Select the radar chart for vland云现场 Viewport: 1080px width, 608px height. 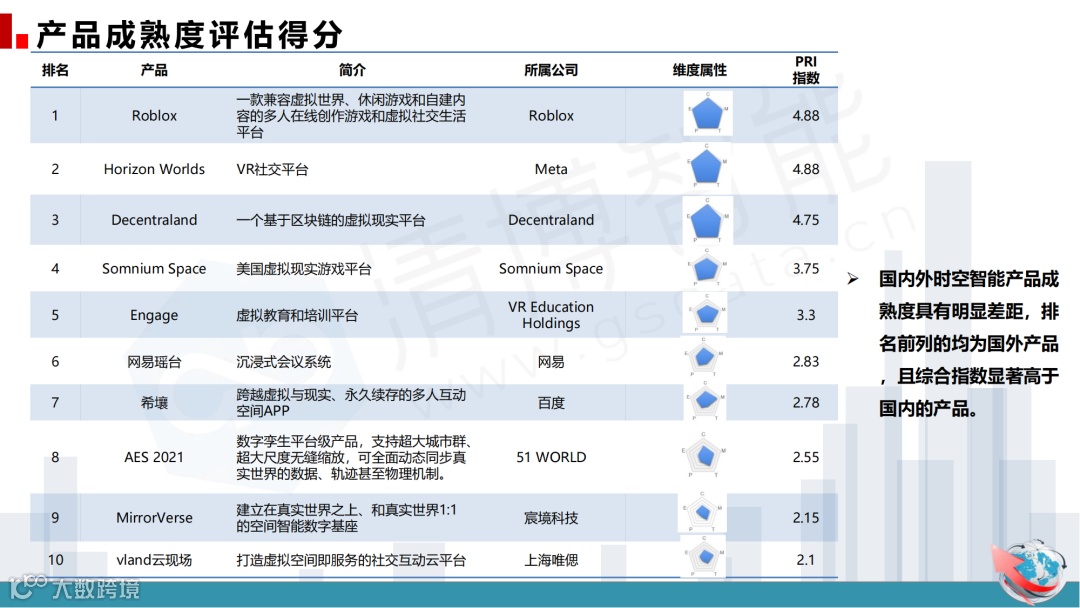[704, 556]
